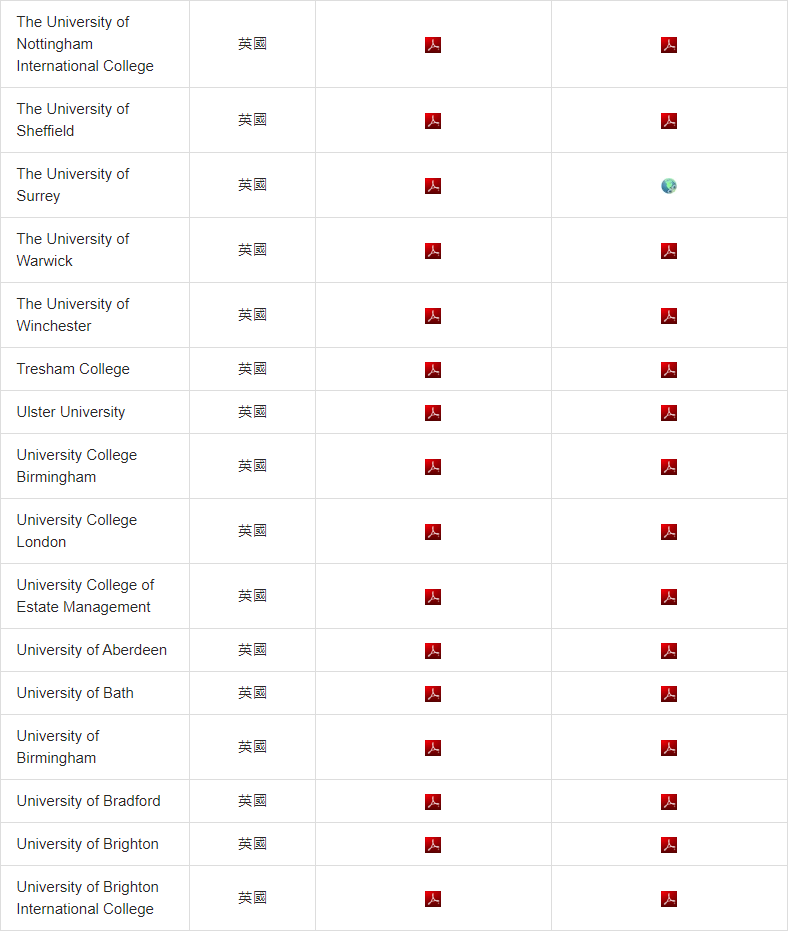Click the Tresham College name text
Viewport: 788px width, 931px height.
[73, 369]
